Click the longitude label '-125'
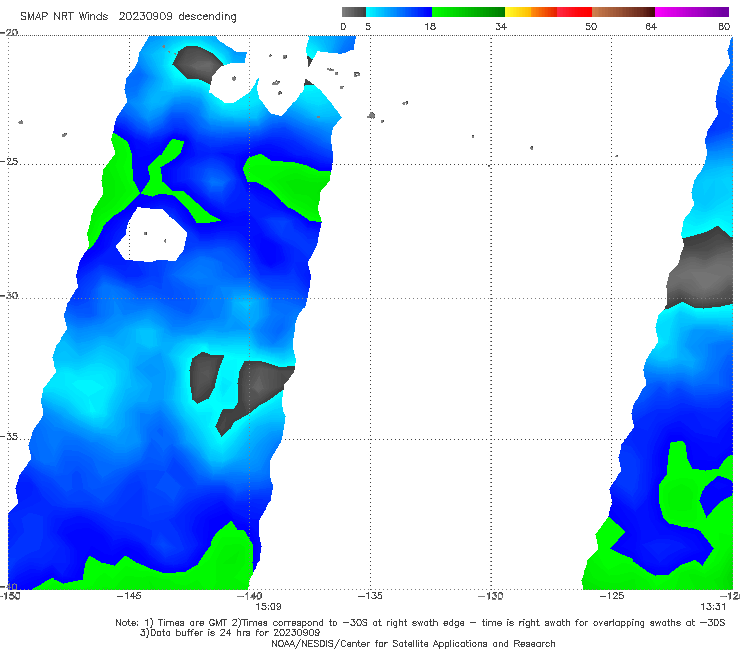Viewport: 740px width, 650px height. 612,596
